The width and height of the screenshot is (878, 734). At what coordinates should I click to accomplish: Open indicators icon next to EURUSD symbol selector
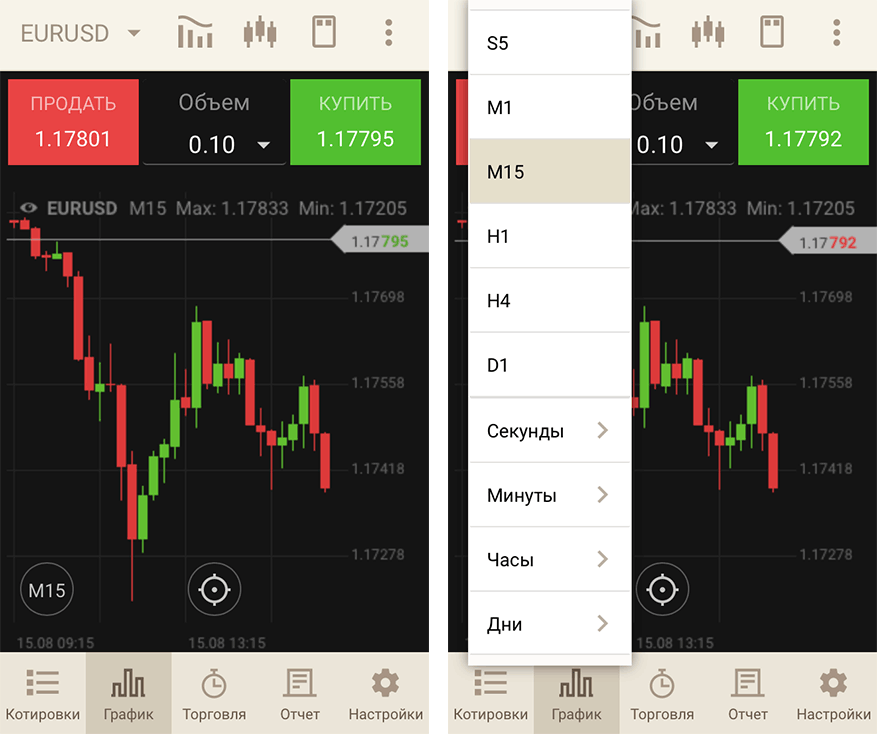coord(195,32)
